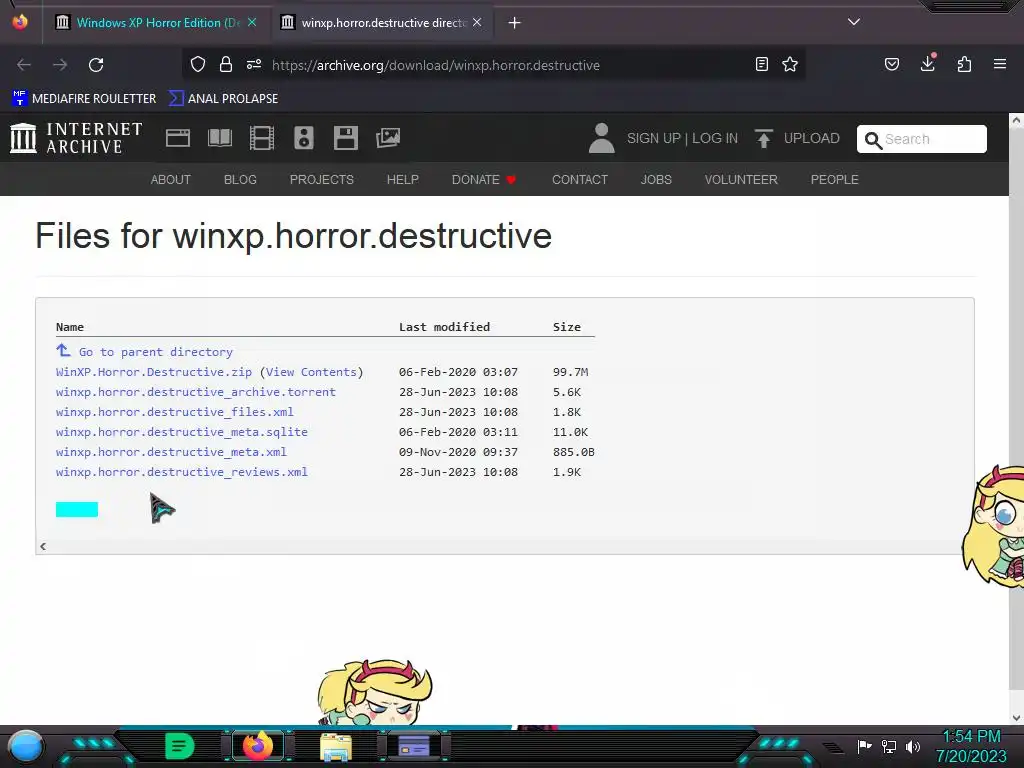Screen dimensions: 1024x768
Task: Close the Windows XP Horror Edition tab
Action: coord(252,22)
